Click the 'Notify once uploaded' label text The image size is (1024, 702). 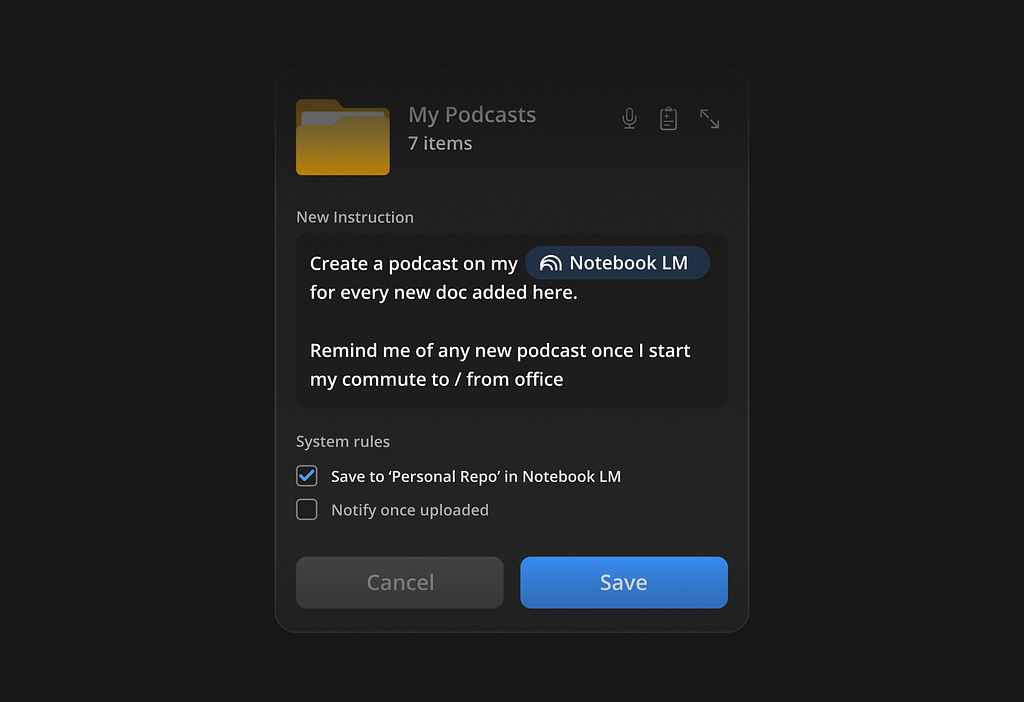pos(409,510)
